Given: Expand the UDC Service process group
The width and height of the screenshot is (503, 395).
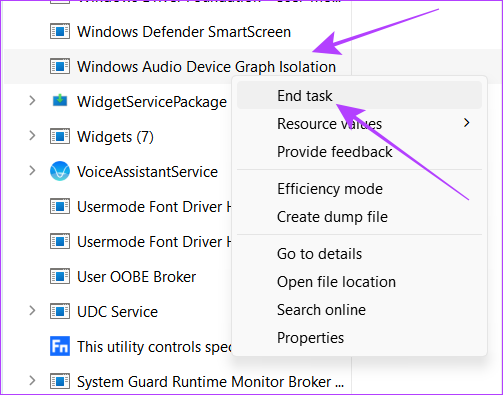Looking at the screenshot, I should pos(32,311).
